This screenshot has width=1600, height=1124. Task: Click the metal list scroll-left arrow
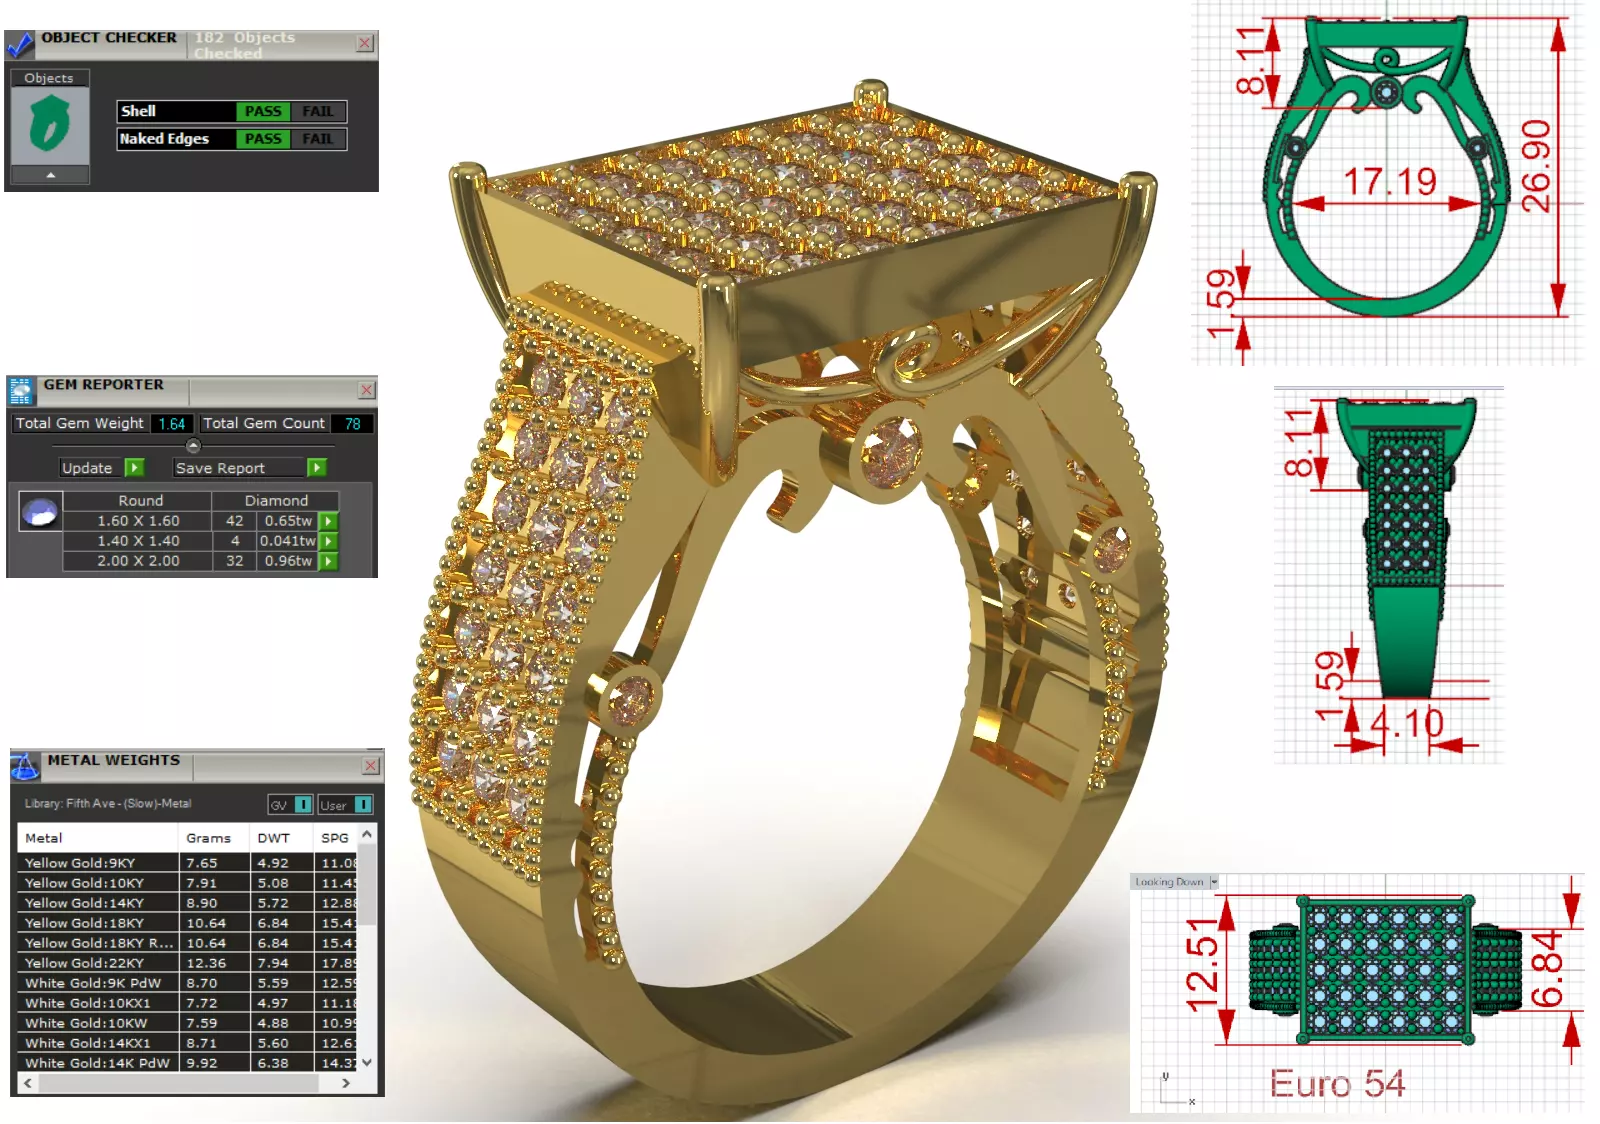tap(28, 1083)
